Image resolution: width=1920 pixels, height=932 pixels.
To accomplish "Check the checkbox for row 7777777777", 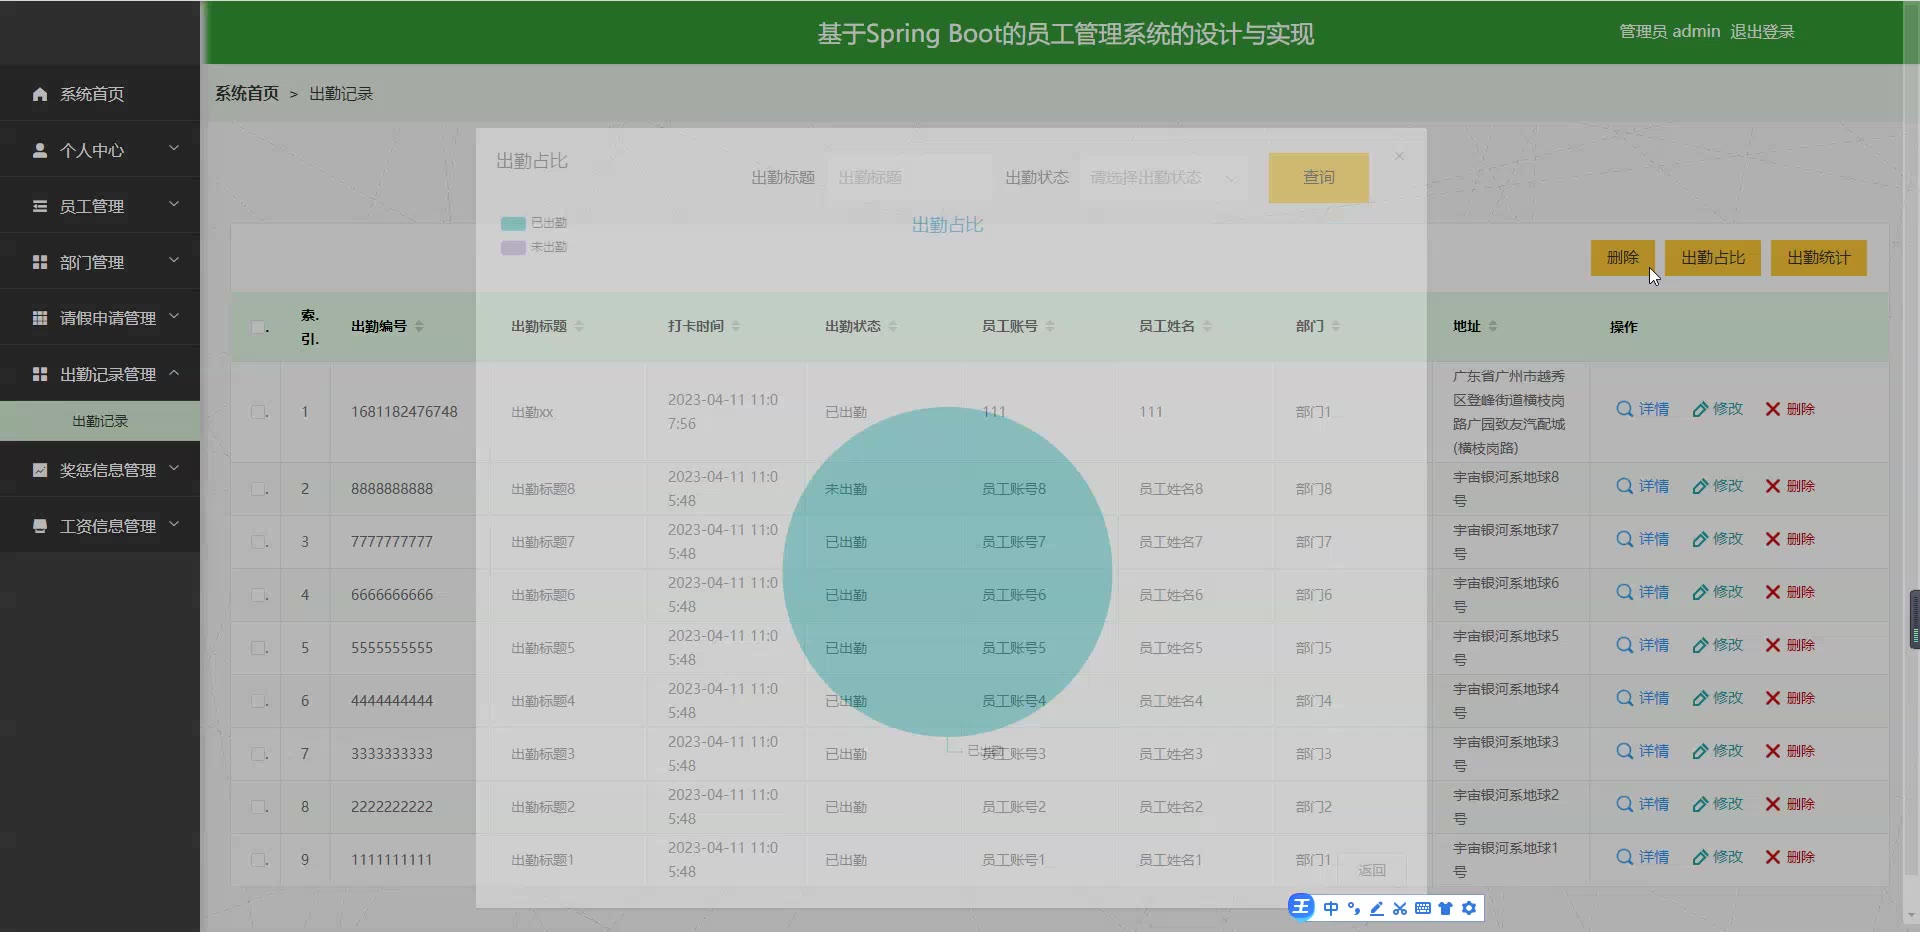I will [258, 542].
